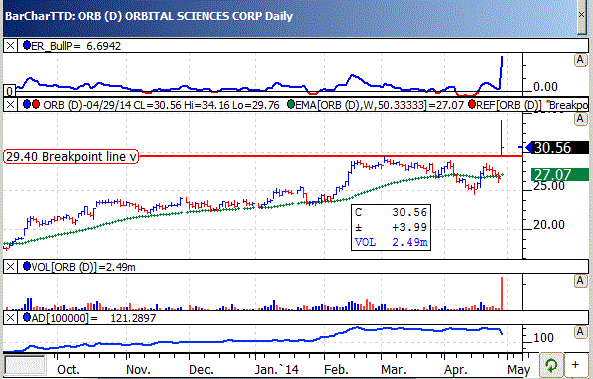Click the Mar. date axis label
The width and height of the screenshot is (593, 379).
pos(393,370)
